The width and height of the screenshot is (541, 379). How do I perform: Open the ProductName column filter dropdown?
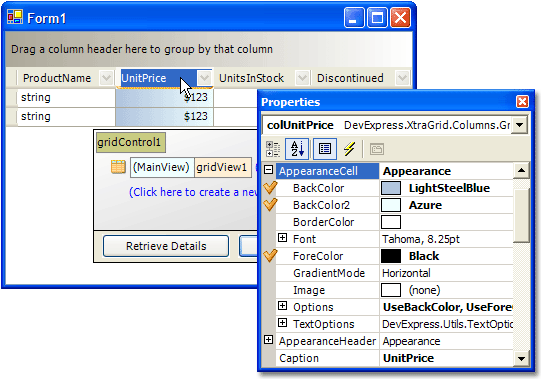click(106, 78)
